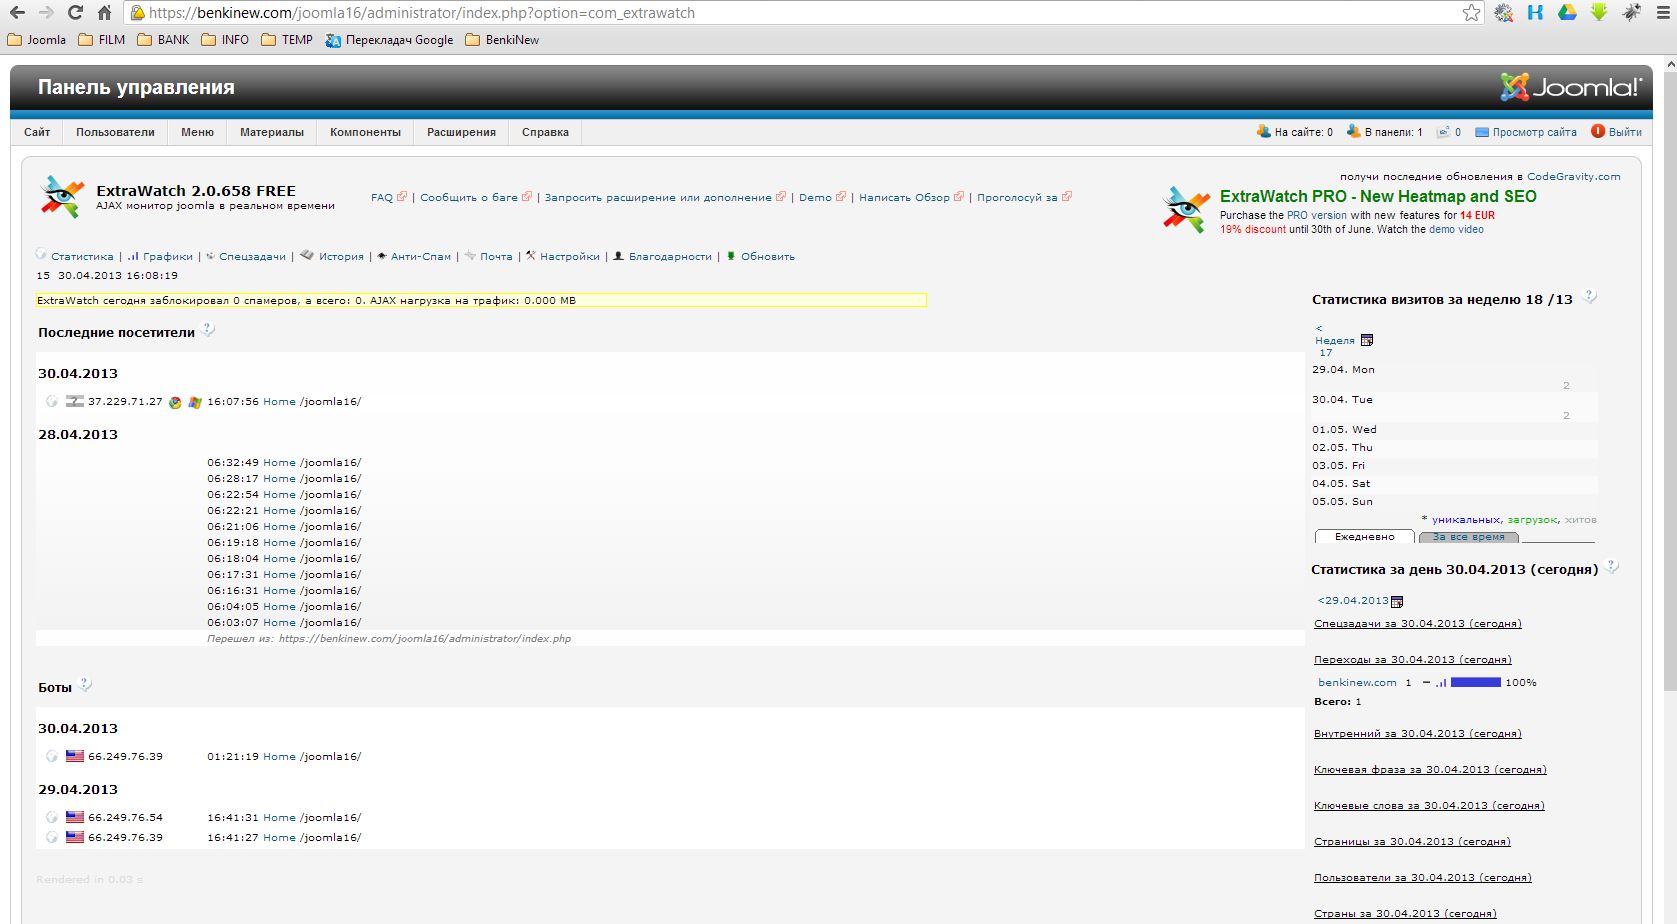This screenshot has height=924, width=1677.
Task: Click the ExtraWatch eye logo
Action: (x=62, y=197)
